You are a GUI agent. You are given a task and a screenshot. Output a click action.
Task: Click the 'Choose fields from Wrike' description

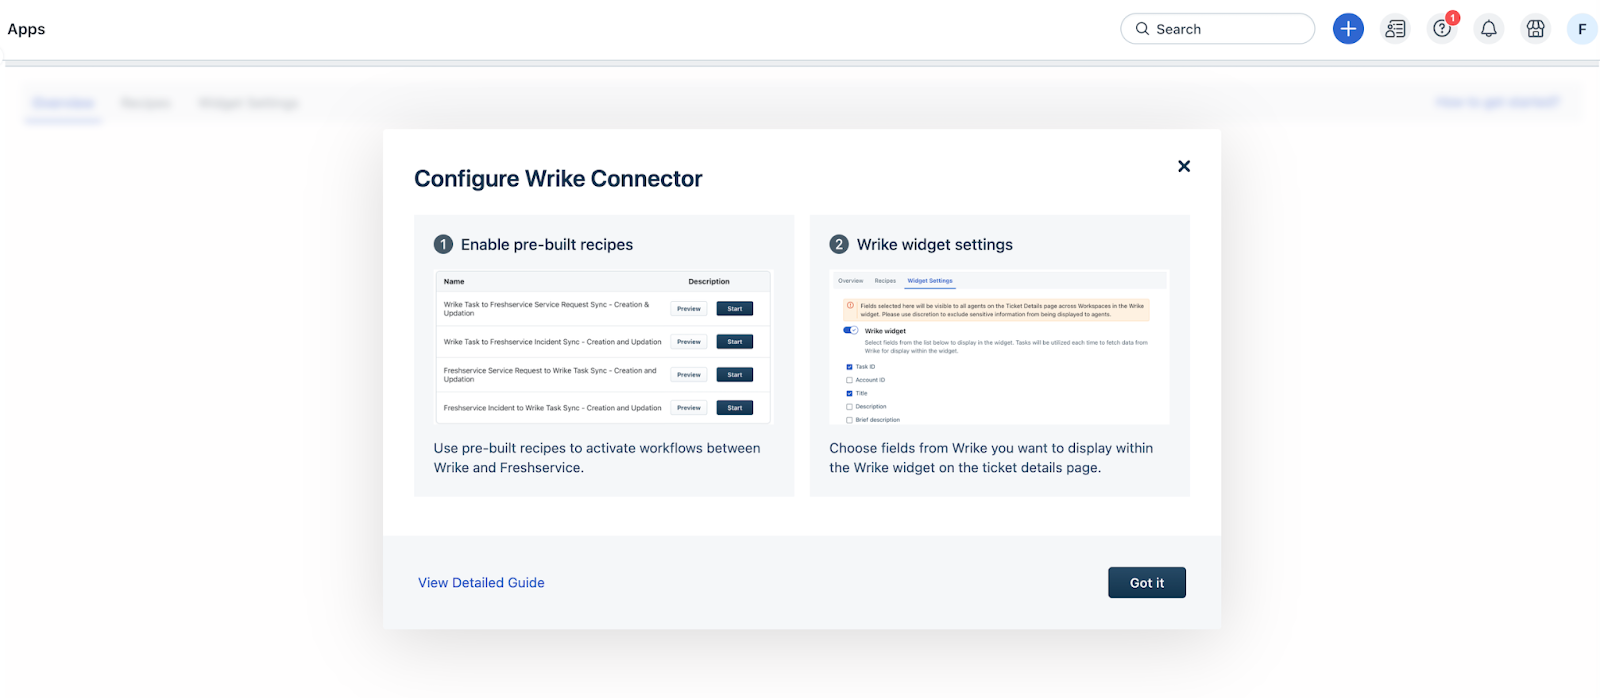(991, 458)
